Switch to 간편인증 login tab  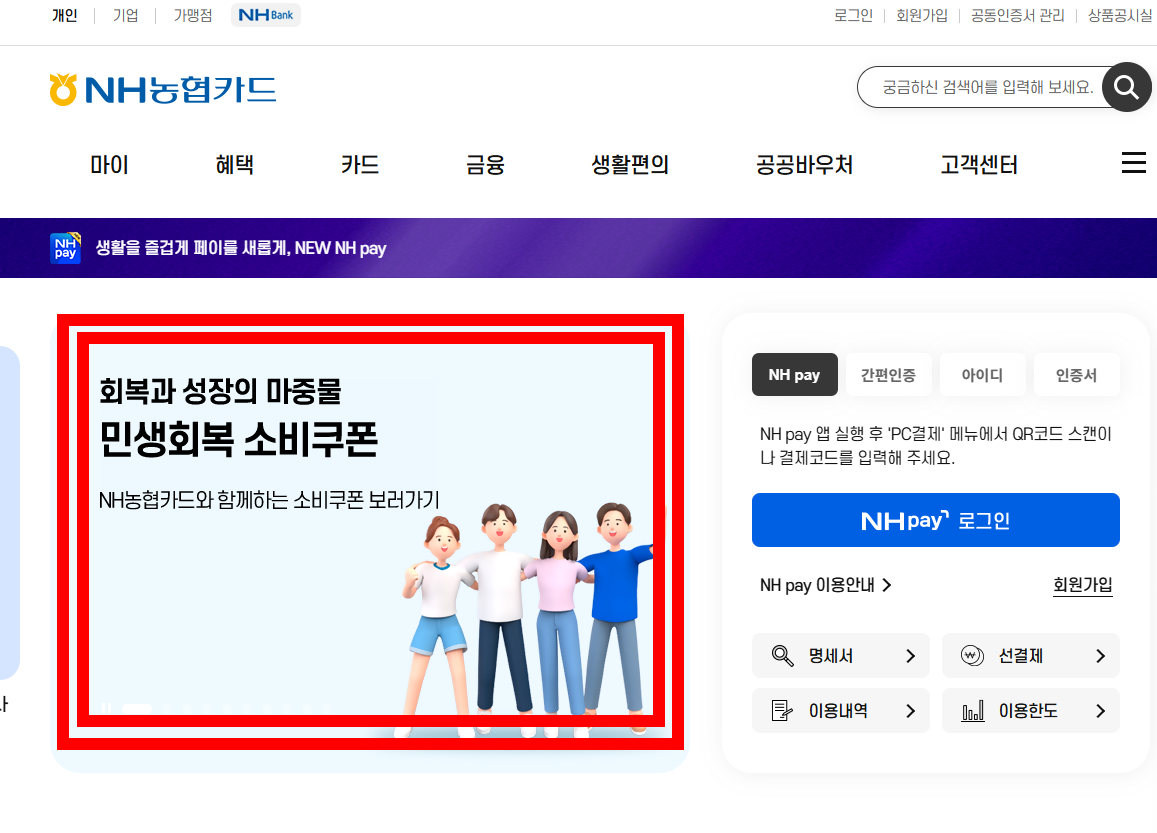[888, 375]
